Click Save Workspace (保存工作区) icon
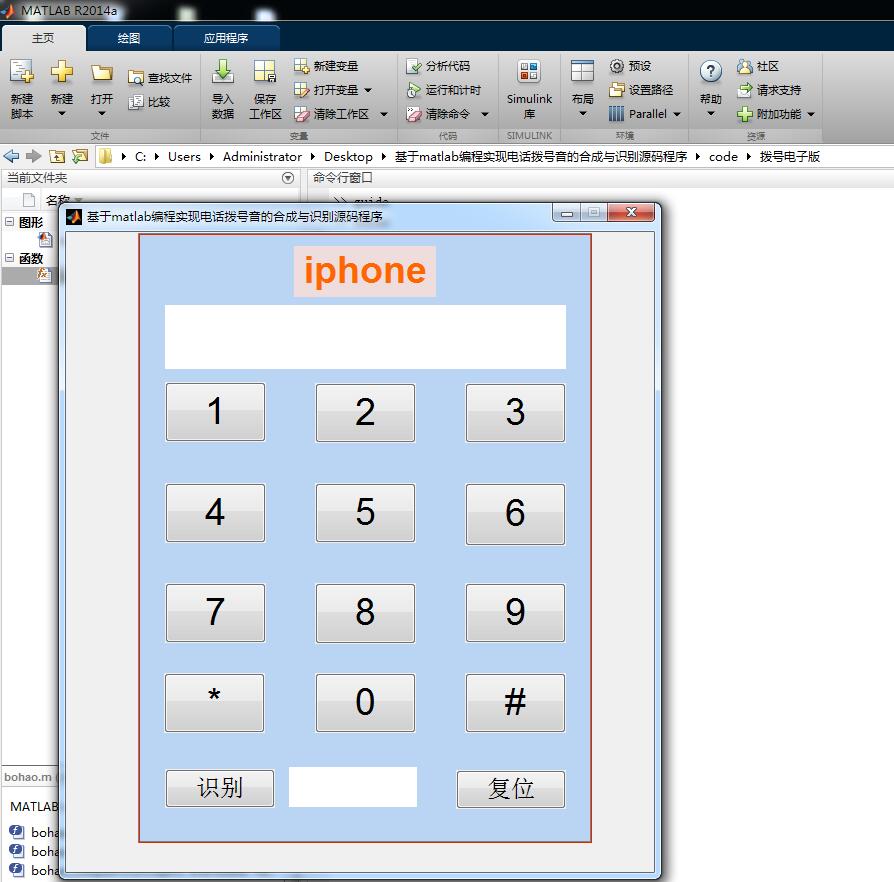 coord(265,72)
